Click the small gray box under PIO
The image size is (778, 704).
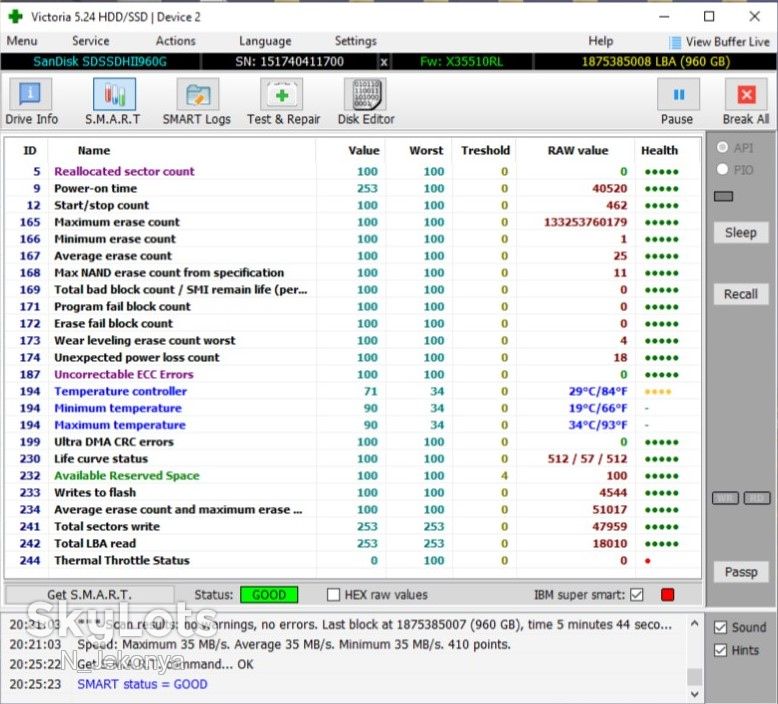pyautogui.click(x=723, y=196)
